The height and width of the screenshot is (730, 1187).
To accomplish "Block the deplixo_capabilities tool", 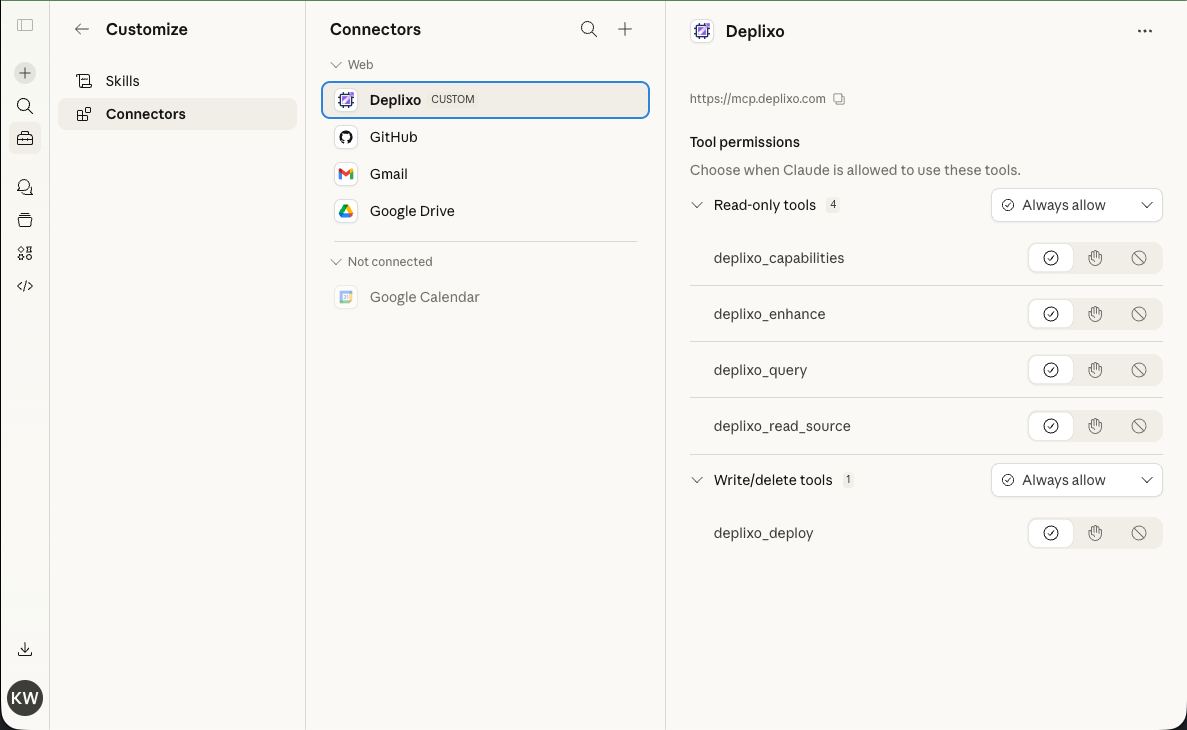I will click(1139, 258).
